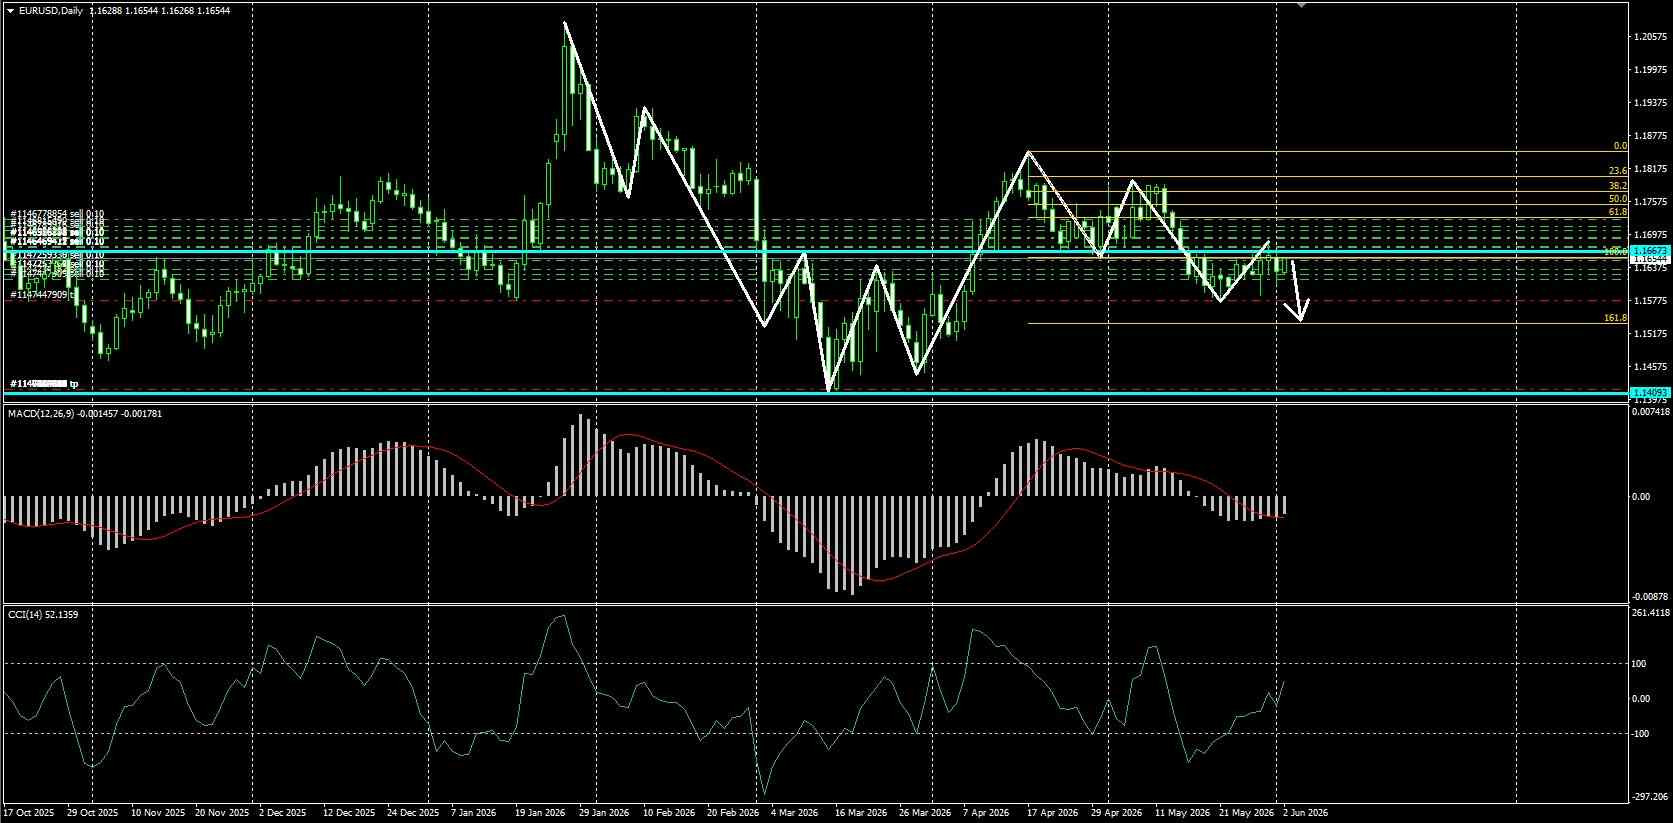Click the -297.206 CCI scale value
This screenshot has height=823, width=1673.
pos(1649,796)
